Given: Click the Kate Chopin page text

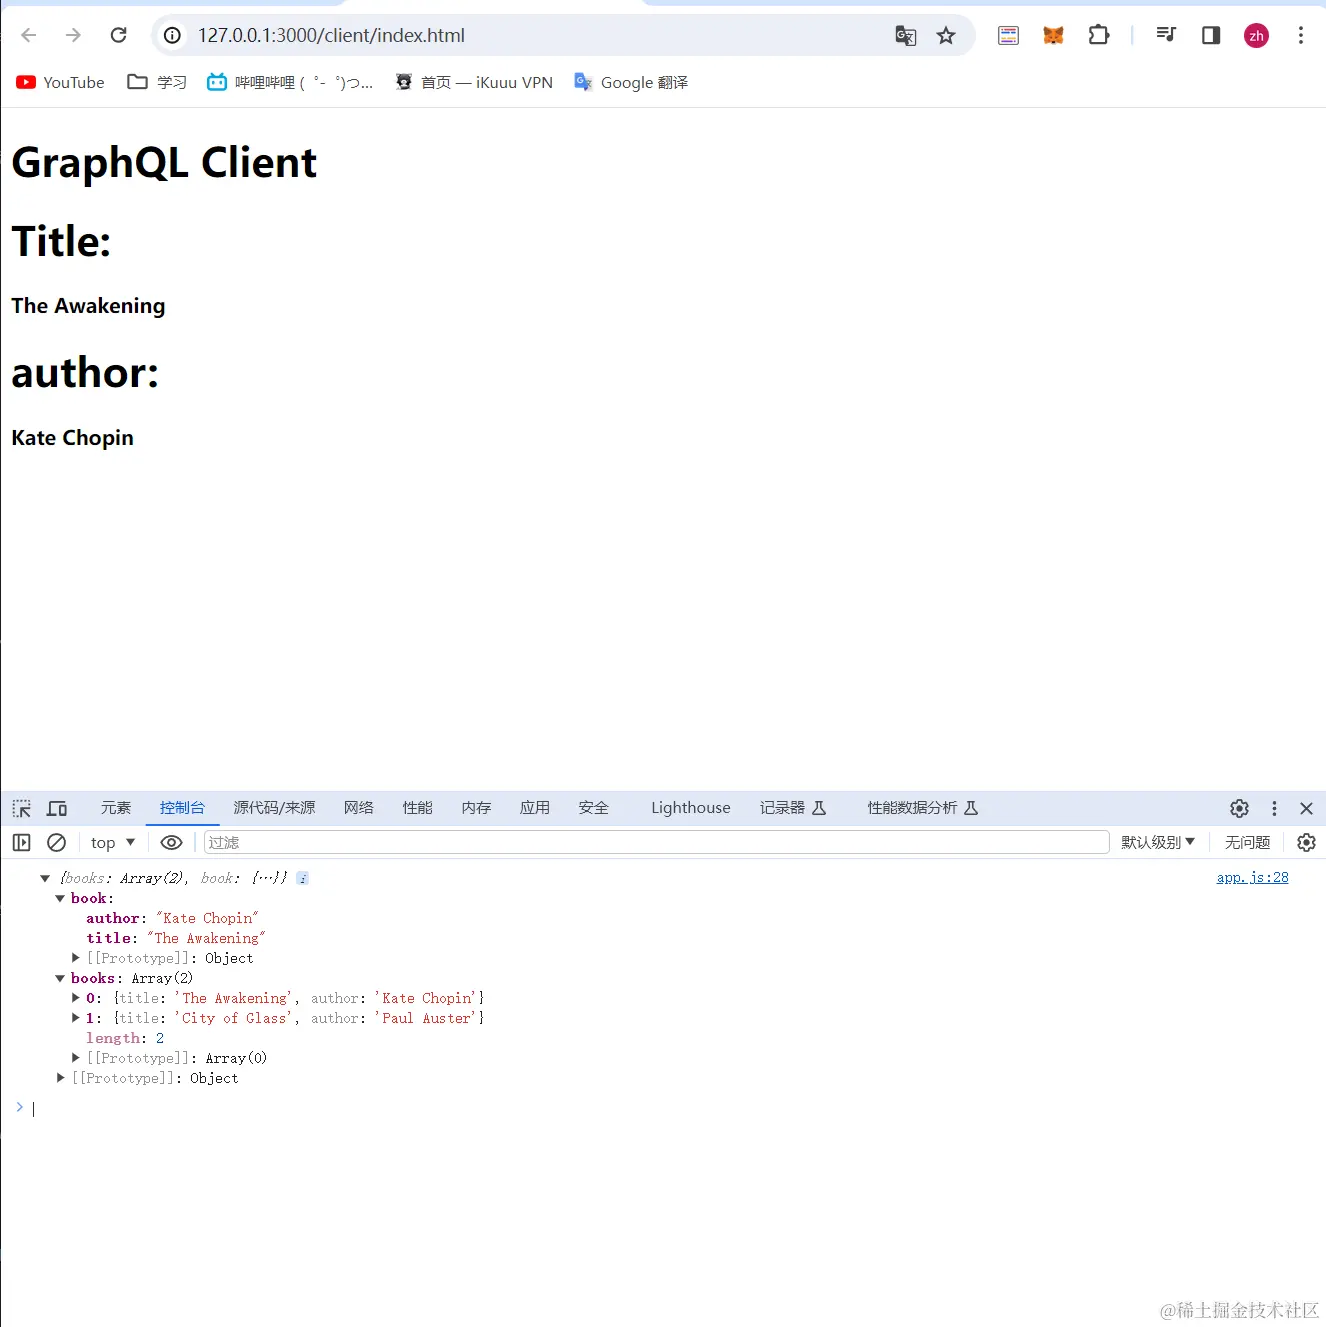Looking at the screenshot, I should [72, 438].
